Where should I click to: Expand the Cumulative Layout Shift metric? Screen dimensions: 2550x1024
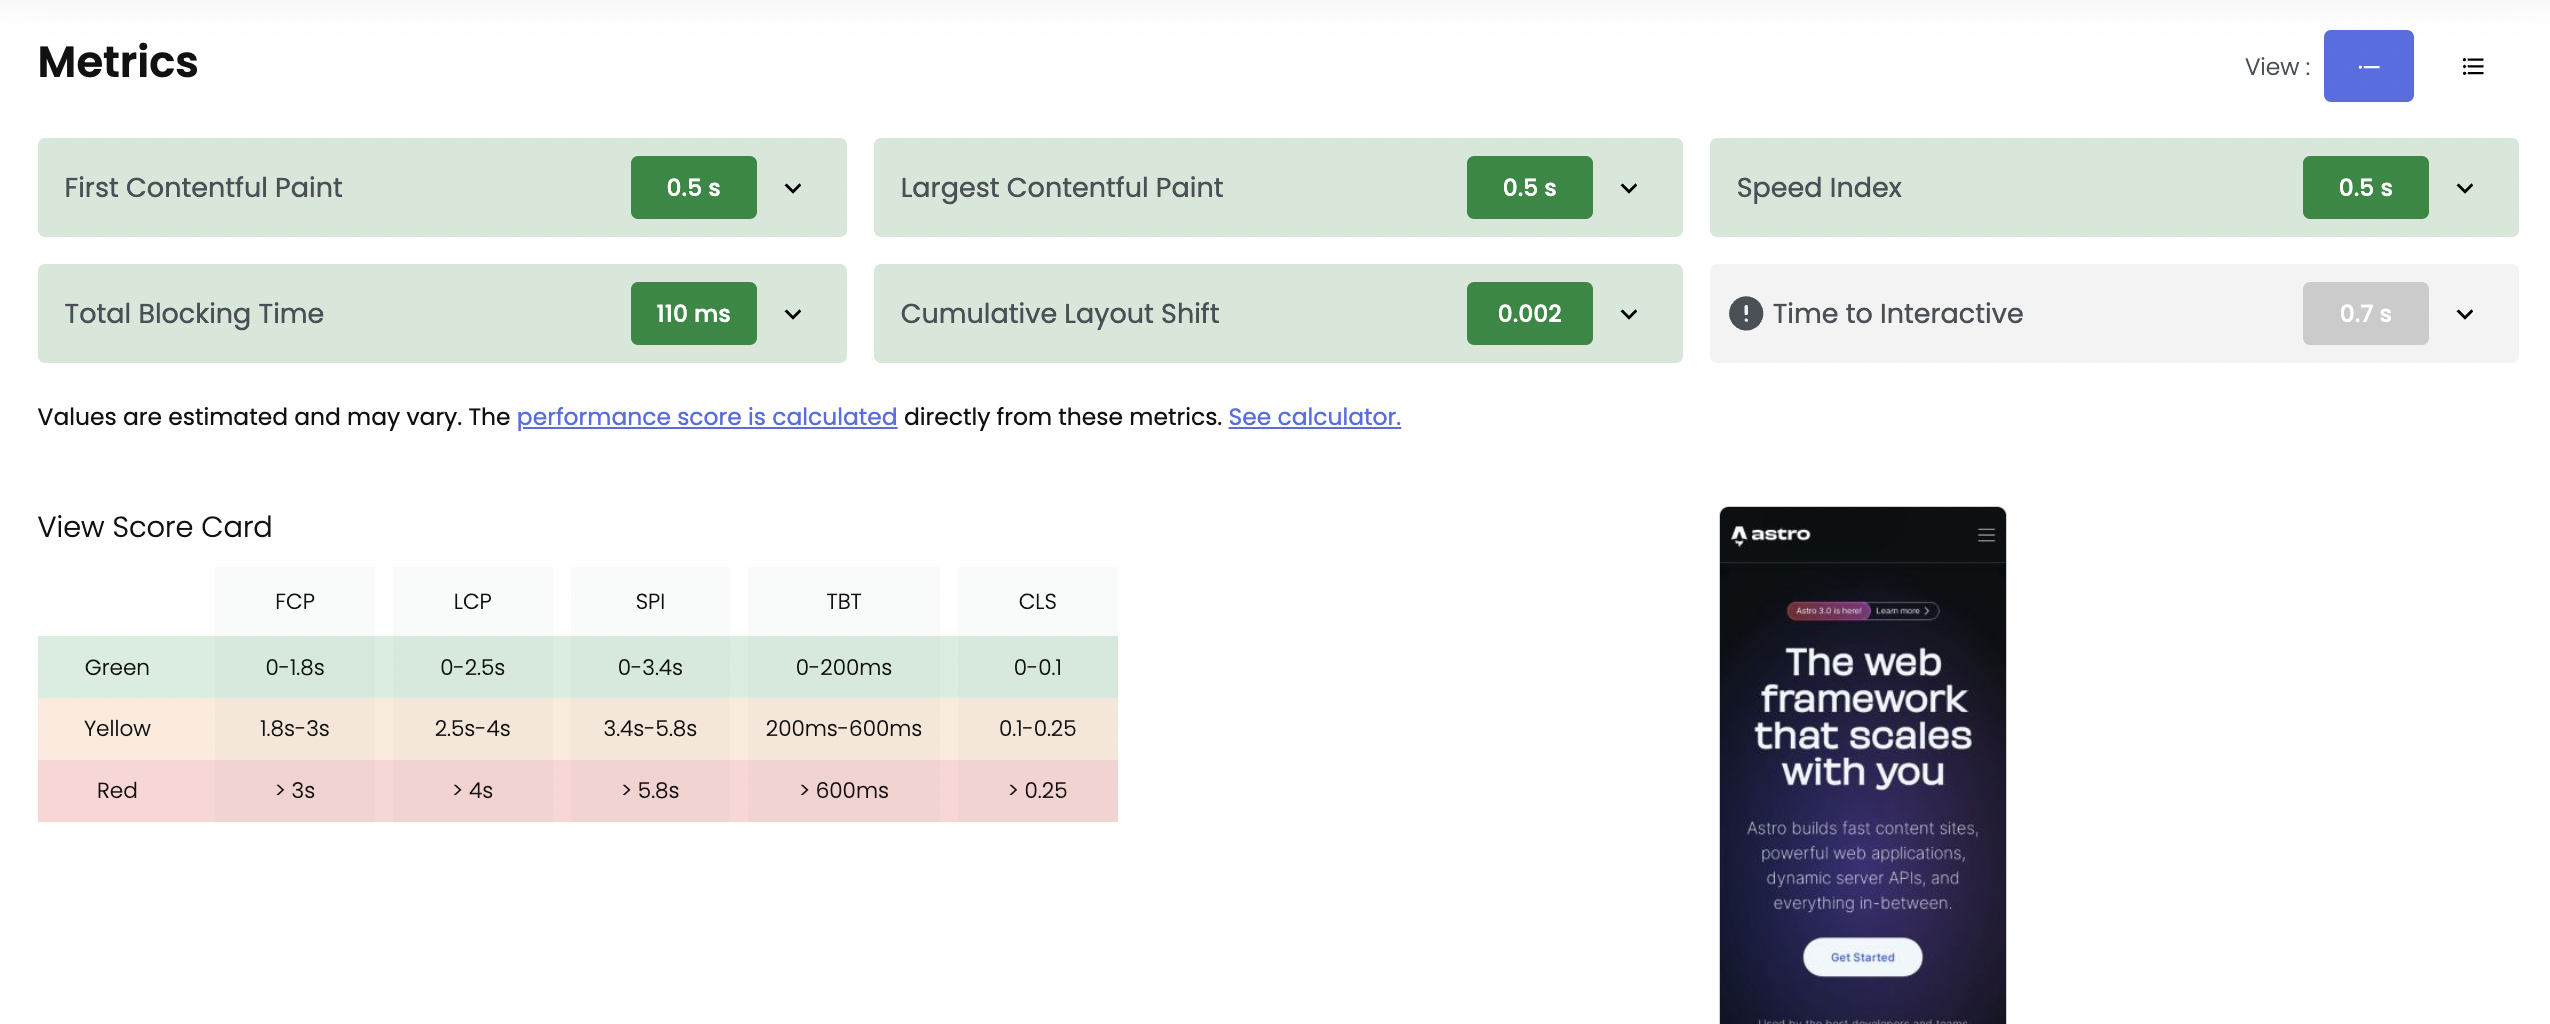point(1627,313)
